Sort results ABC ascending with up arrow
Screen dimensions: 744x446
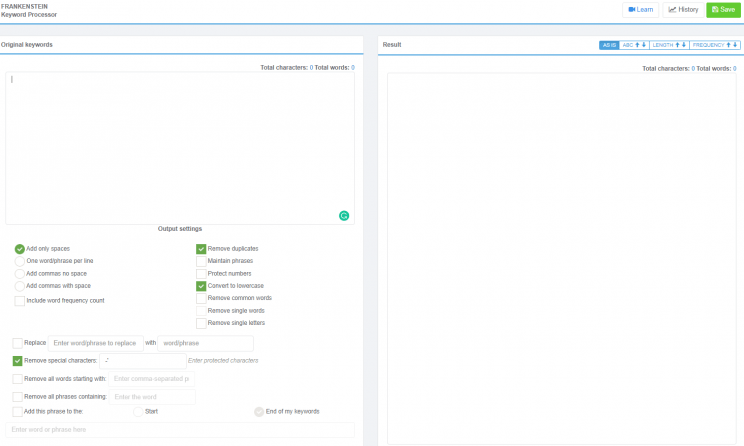point(637,45)
